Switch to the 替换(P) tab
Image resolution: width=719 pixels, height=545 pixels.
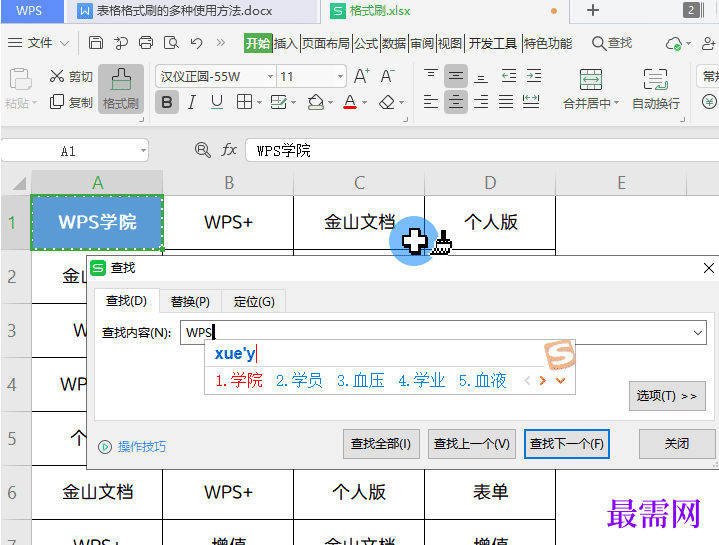click(x=190, y=301)
